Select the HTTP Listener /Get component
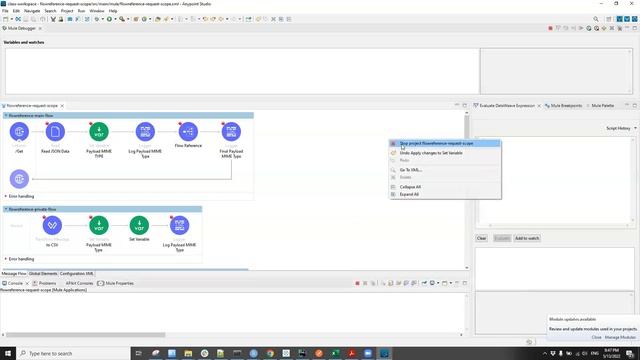Viewport: 640px width, 360px height. click(x=19, y=131)
